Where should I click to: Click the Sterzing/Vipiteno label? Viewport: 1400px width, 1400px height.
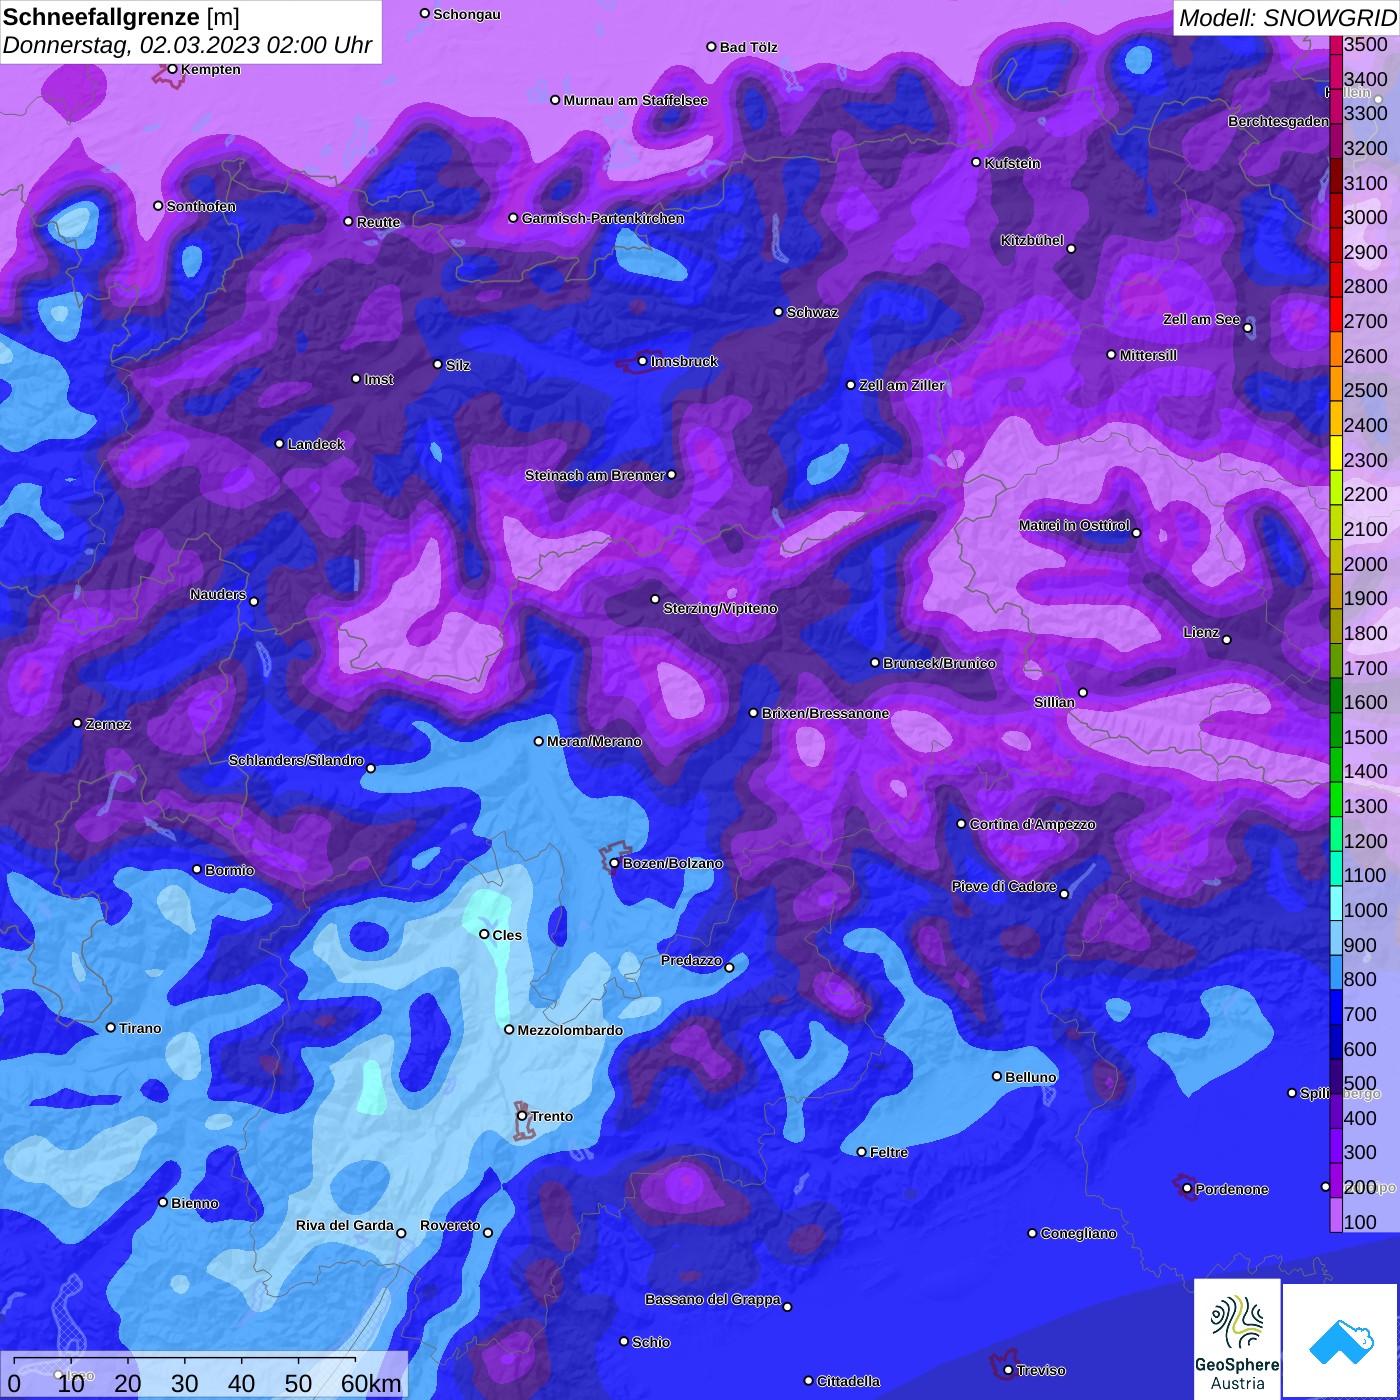(x=720, y=608)
